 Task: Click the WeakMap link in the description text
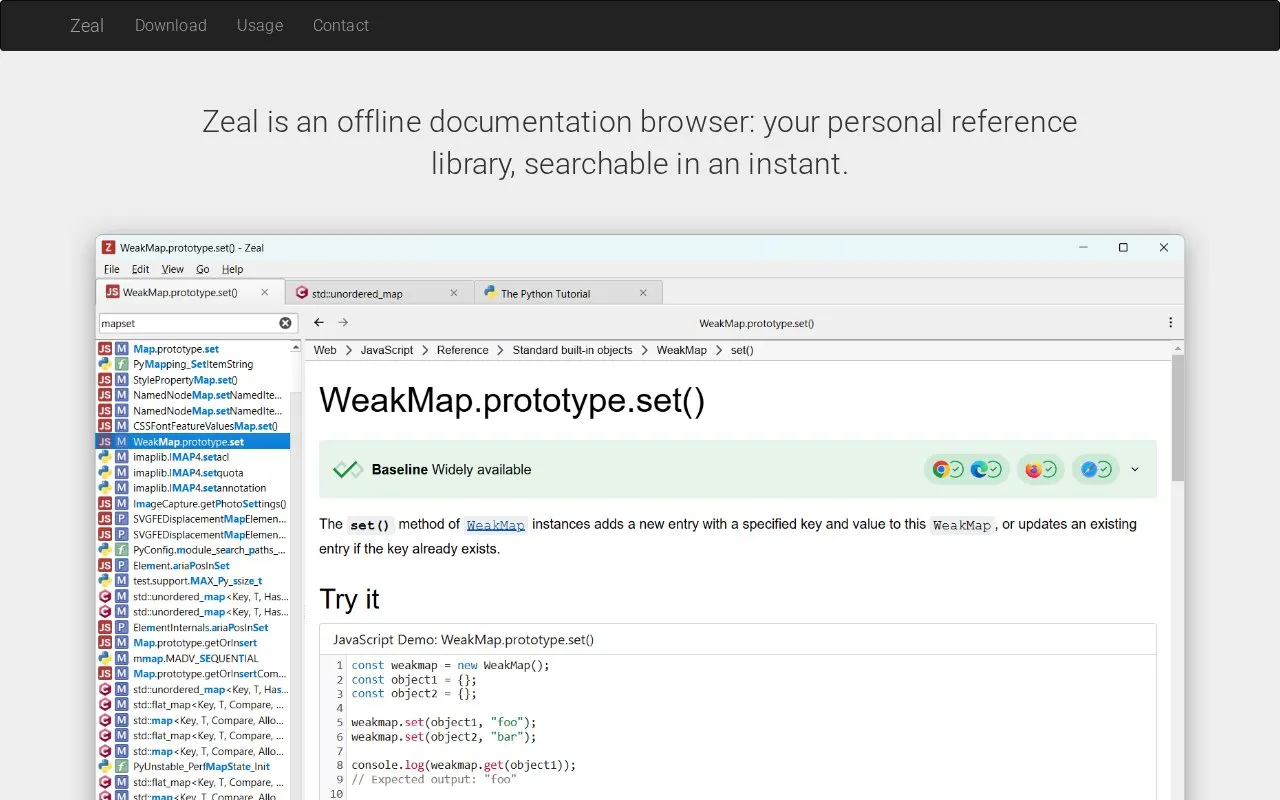pos(496,525)
